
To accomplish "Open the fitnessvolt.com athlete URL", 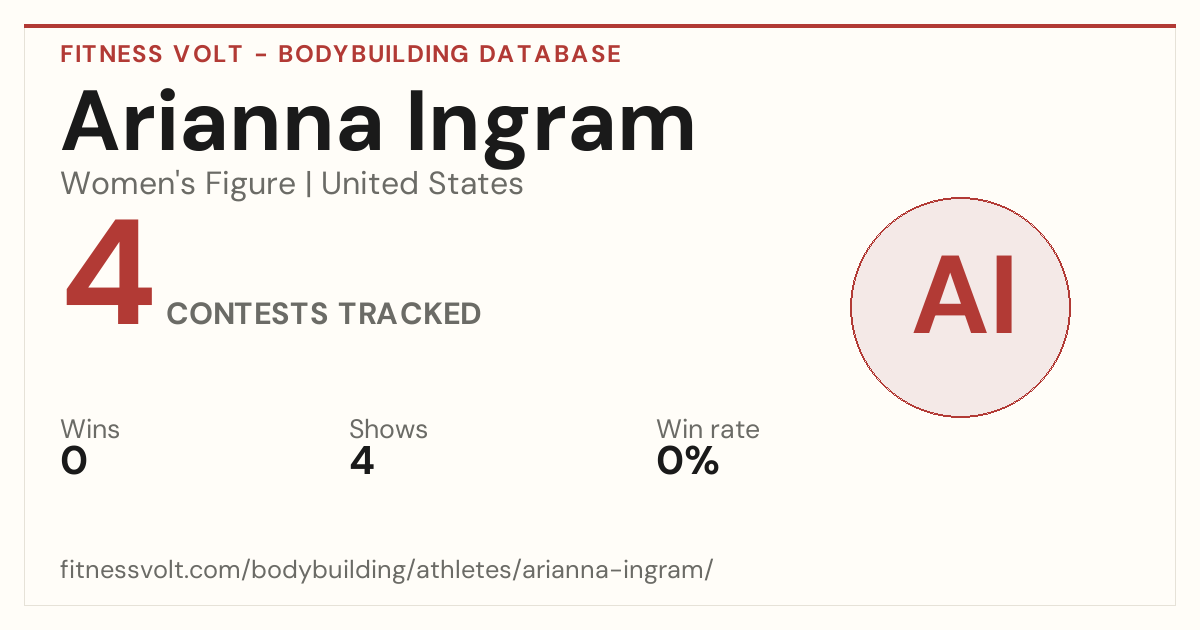I will coord(387,571).
